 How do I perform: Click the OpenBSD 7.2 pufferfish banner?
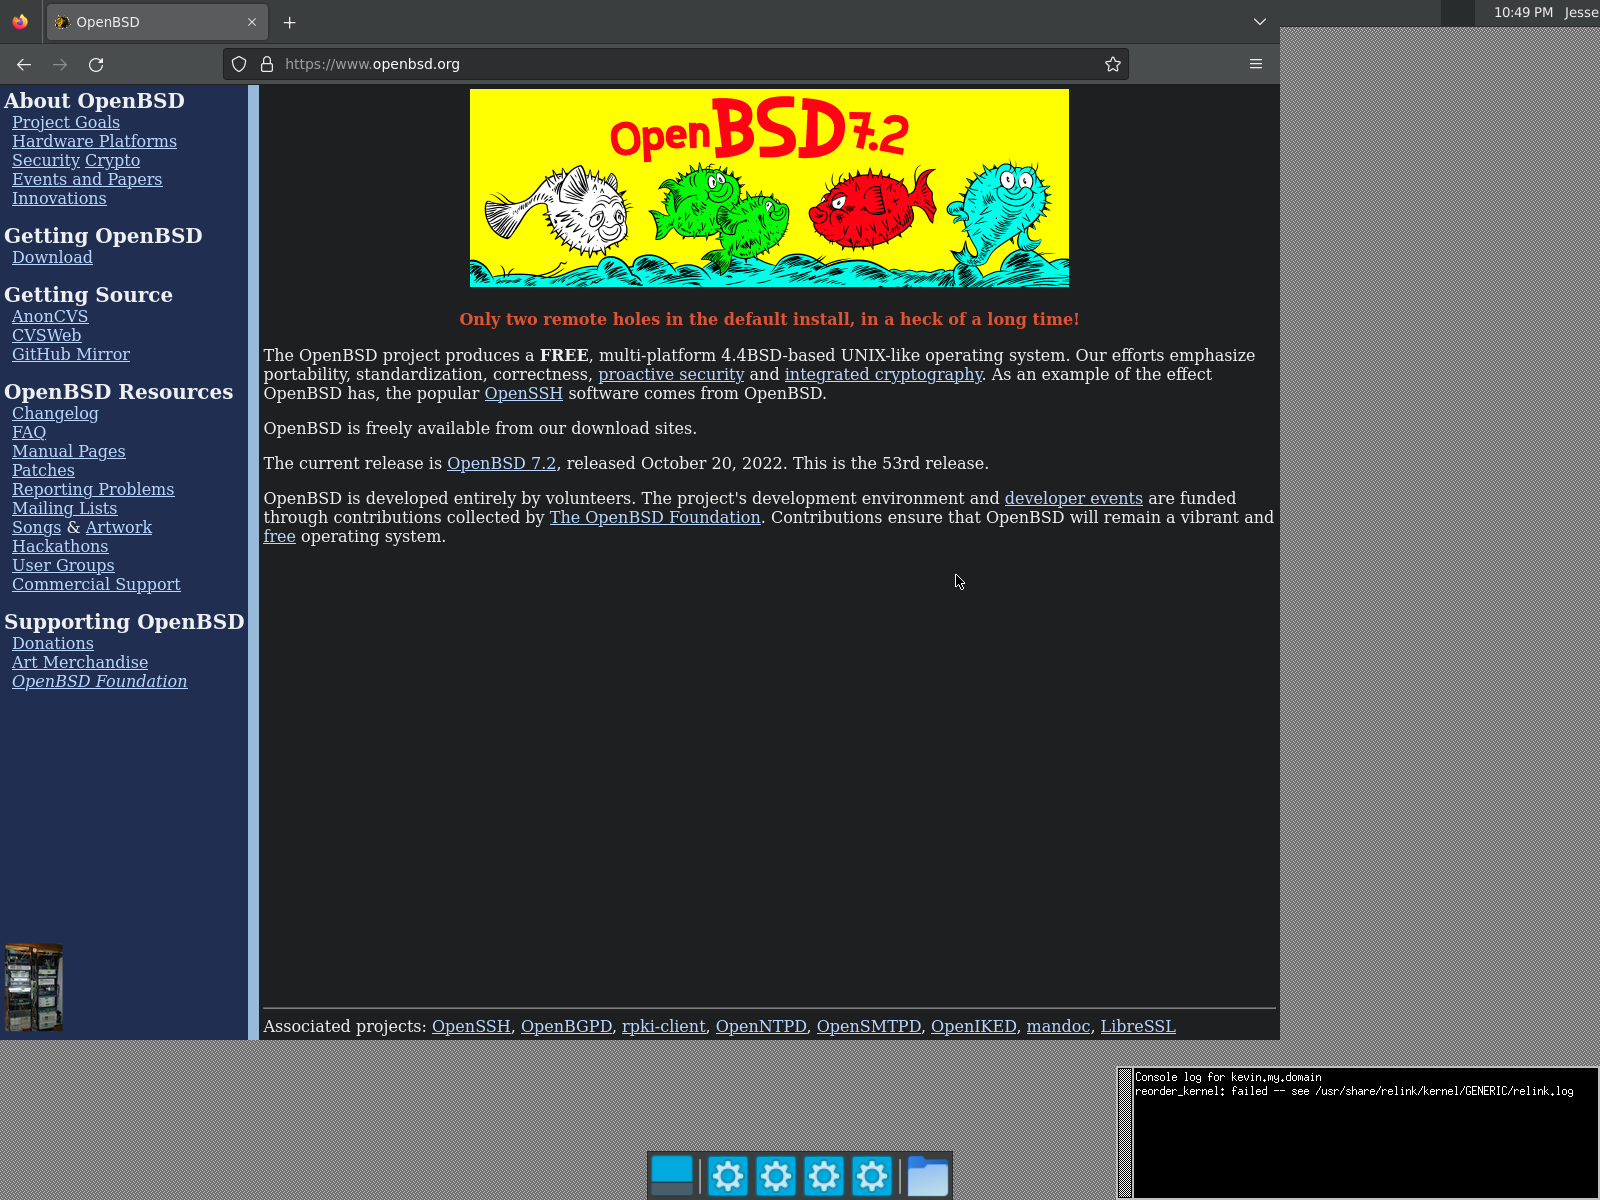point(769,188)
